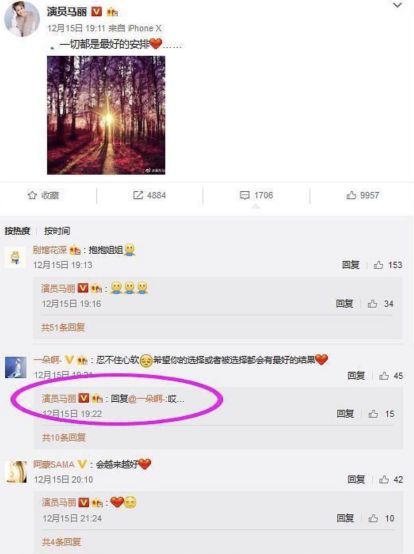This screenshot has height=554, width=414.
Task: Expand 共10条回复 replies
Action: click(x=64, y=438)
